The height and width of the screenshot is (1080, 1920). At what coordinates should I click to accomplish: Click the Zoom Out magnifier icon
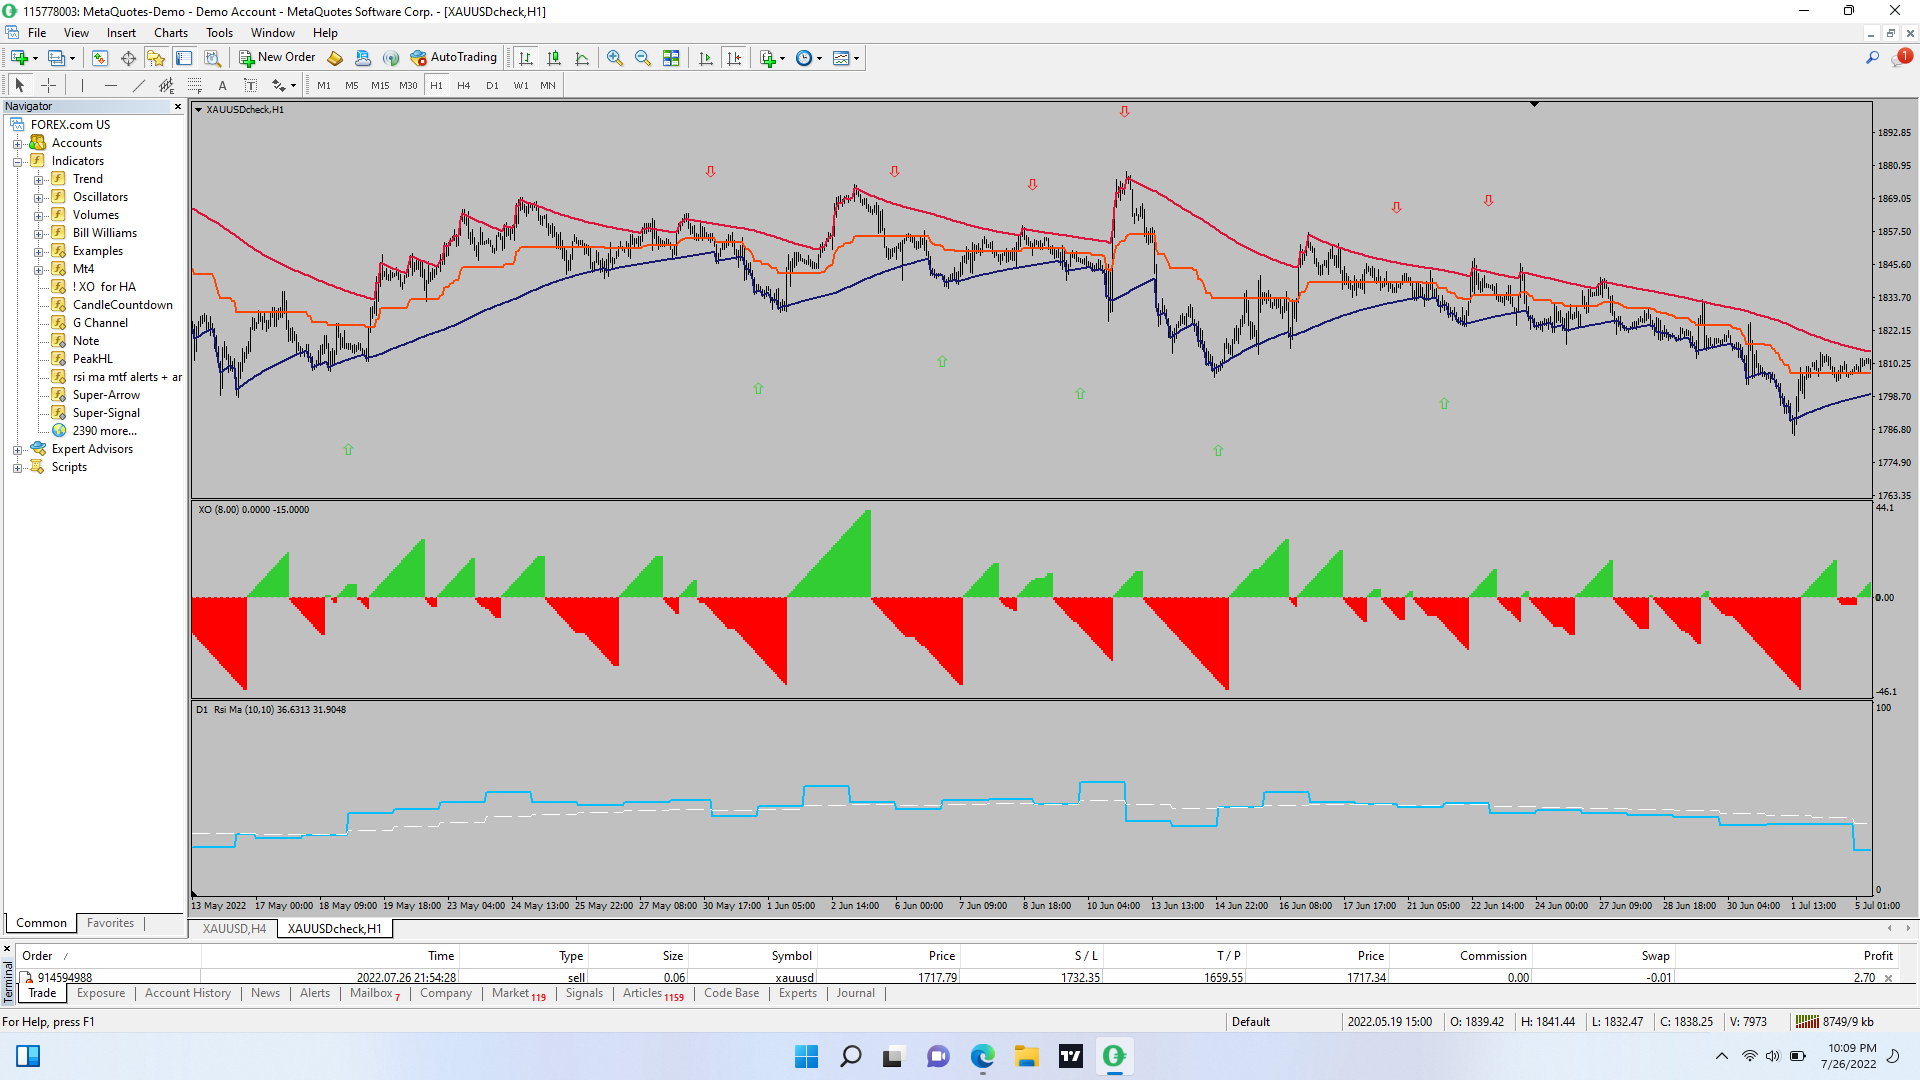coord(643,58)
